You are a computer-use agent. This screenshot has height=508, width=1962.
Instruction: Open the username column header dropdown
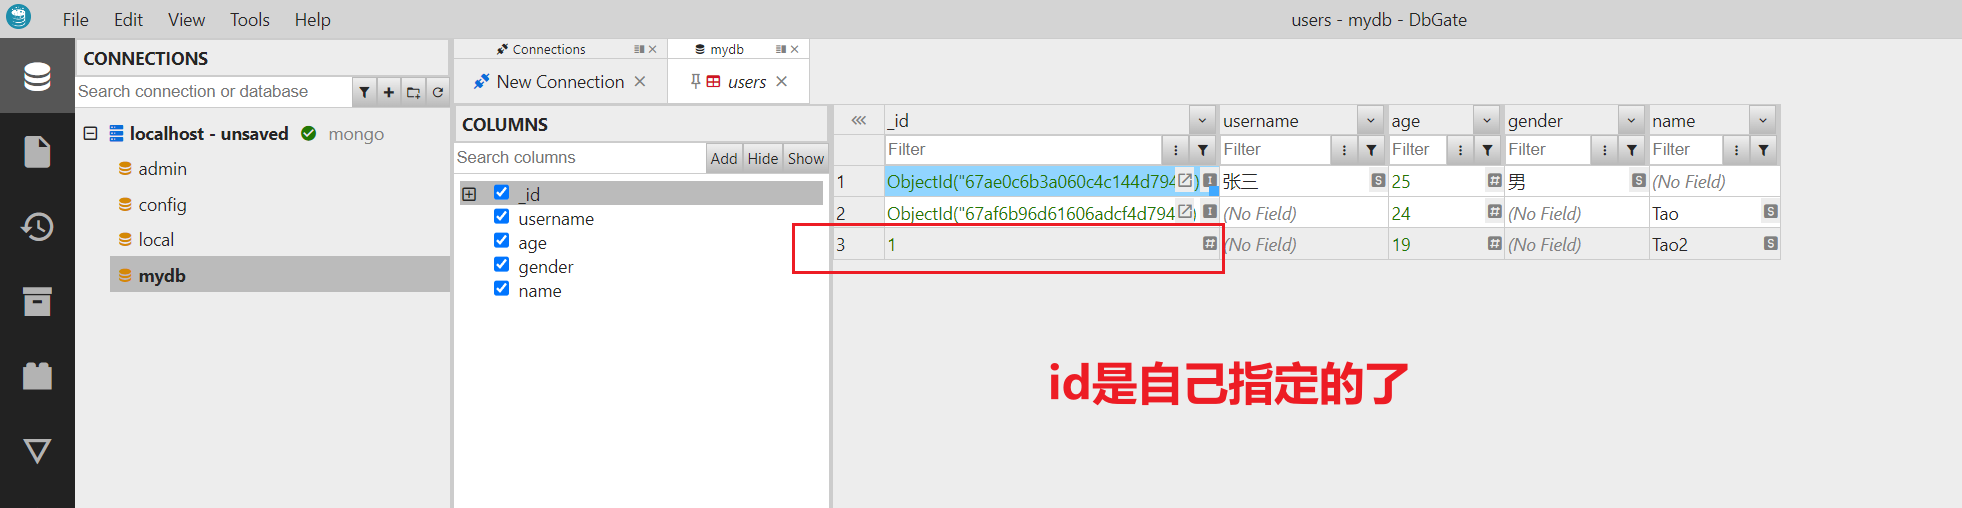1371,121
